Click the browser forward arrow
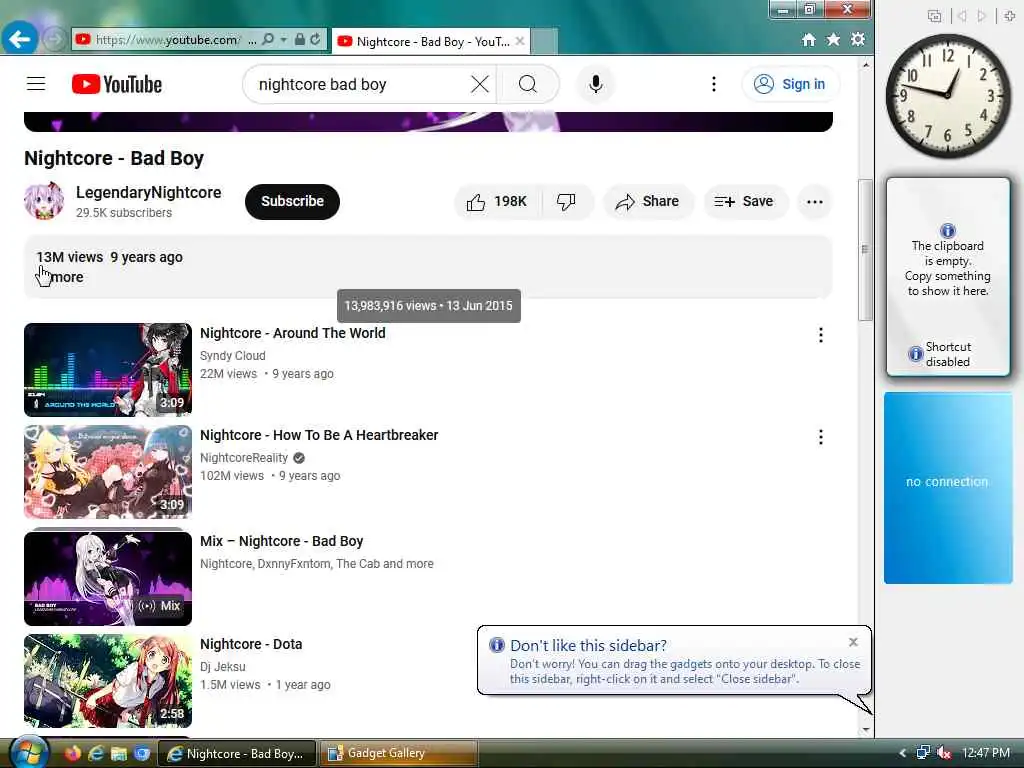The image size is (1024, 768). click(54, 39)
